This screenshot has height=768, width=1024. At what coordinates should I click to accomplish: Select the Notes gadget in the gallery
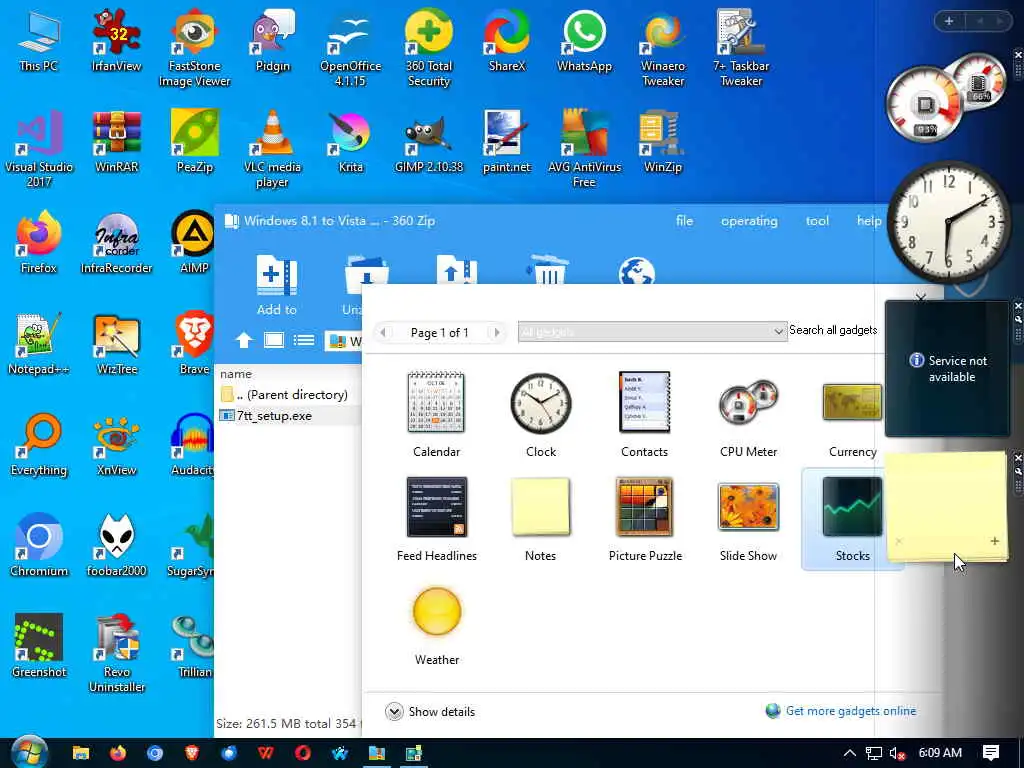540,507
